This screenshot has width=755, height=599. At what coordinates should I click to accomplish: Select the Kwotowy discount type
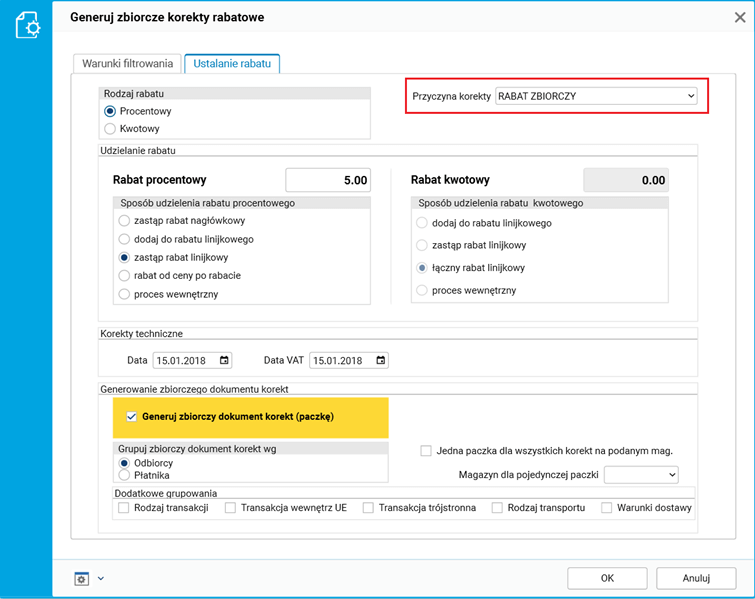110,128
